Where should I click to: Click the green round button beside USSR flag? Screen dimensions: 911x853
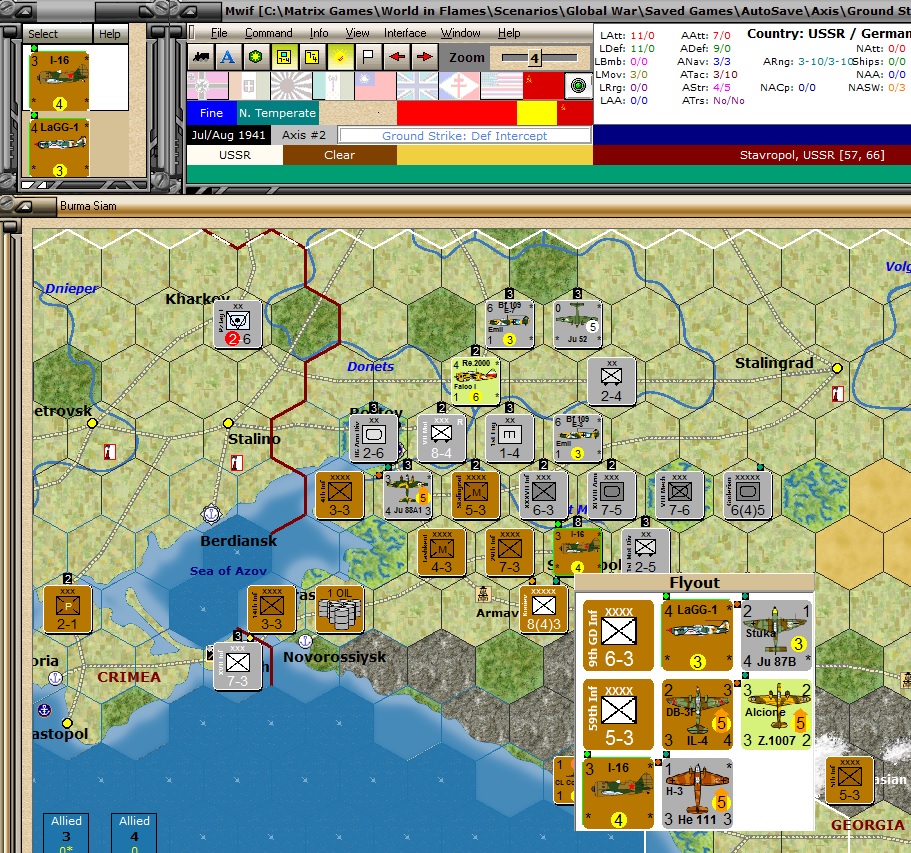(x=578, y=86)
